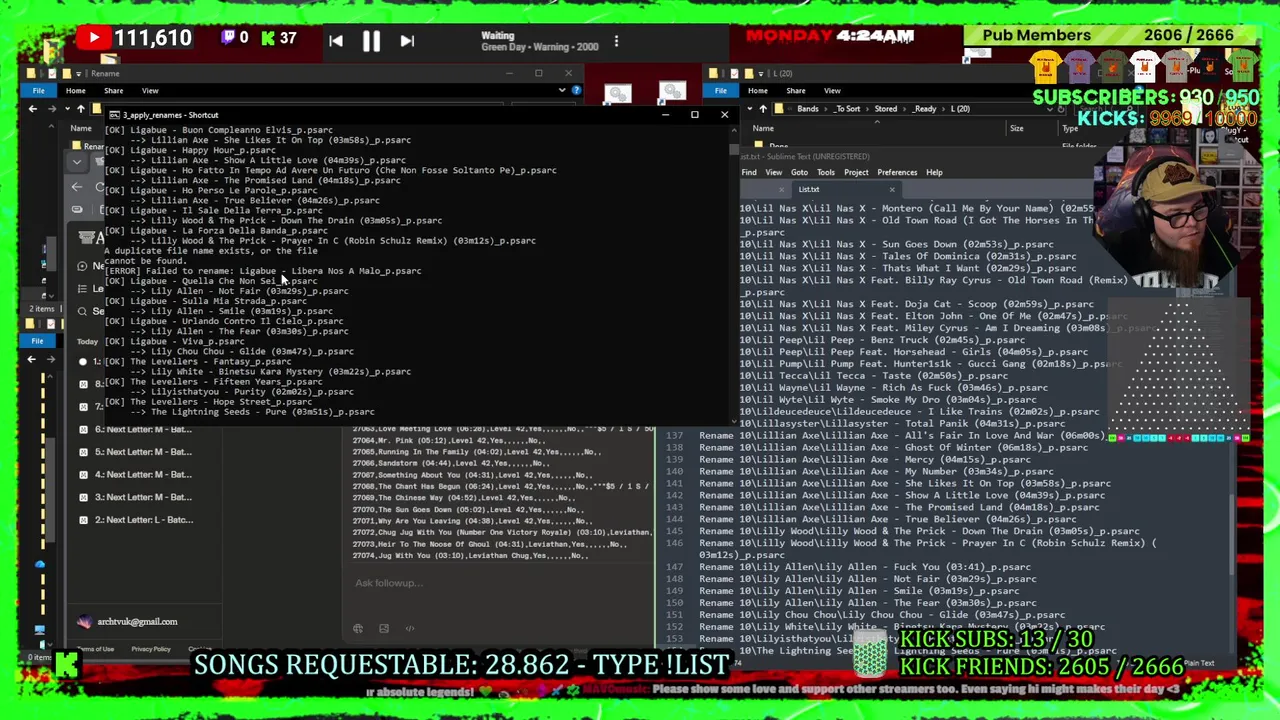Open Home tab in Rename explorer window
The height and width of the screenshot is (720, 1280).
pyautogui.click(x=75, y=91)
